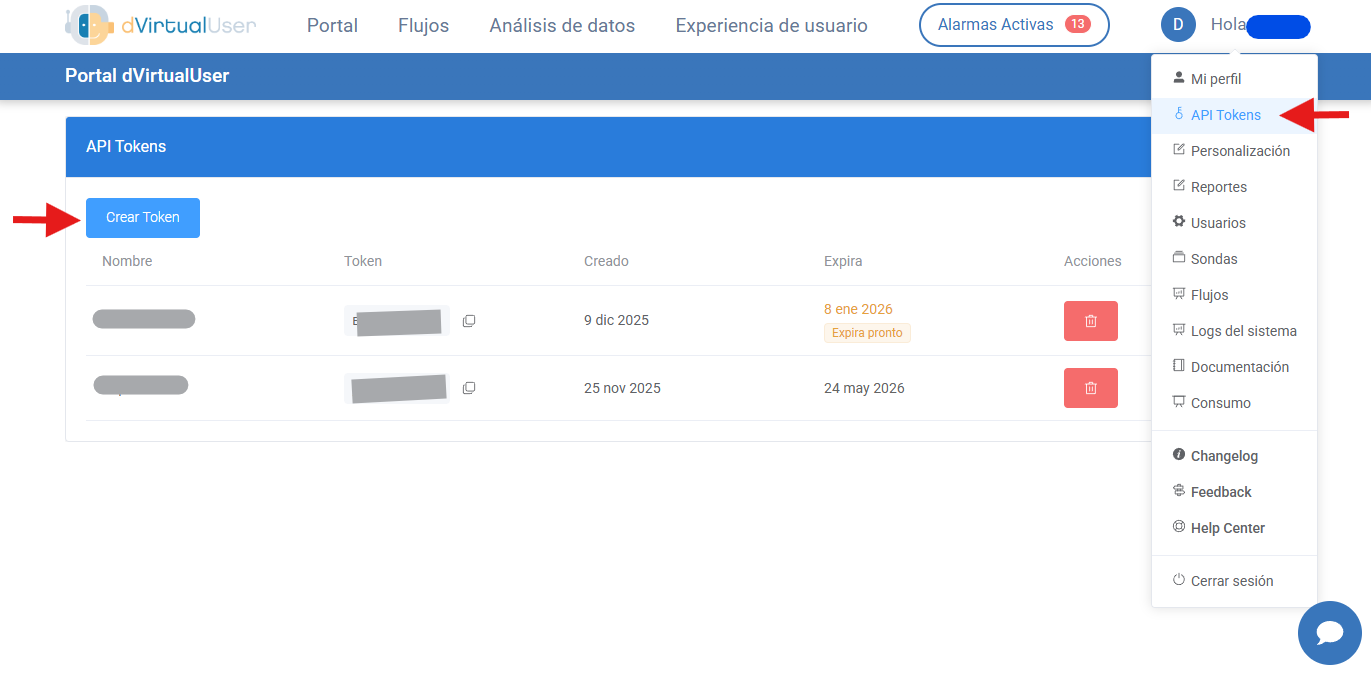Screen dimensions: 1371x675
Task: Click the Documentación book icon
Action: click(x=1179, y=366)
